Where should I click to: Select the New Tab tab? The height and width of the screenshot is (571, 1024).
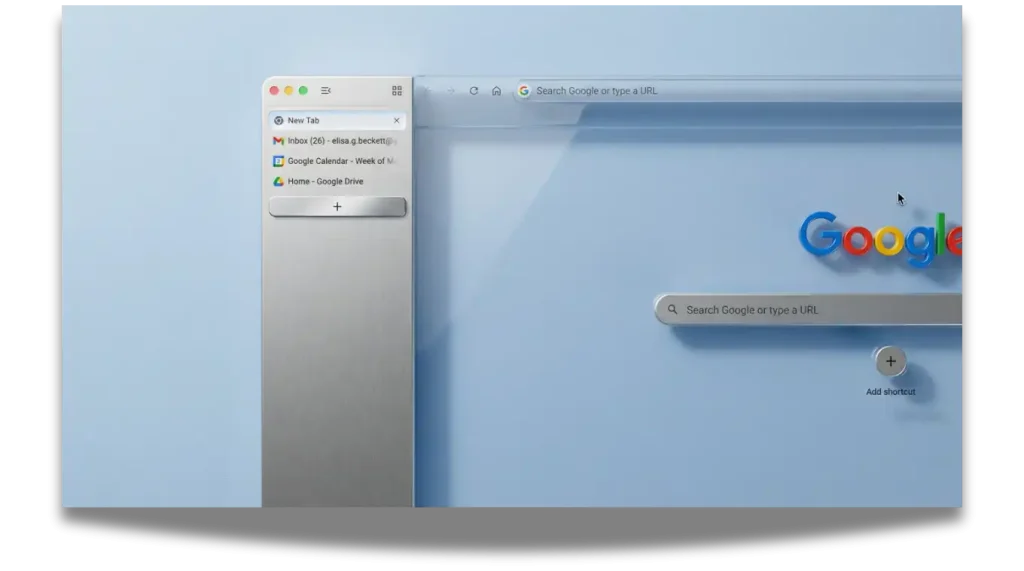coord(337,120)
